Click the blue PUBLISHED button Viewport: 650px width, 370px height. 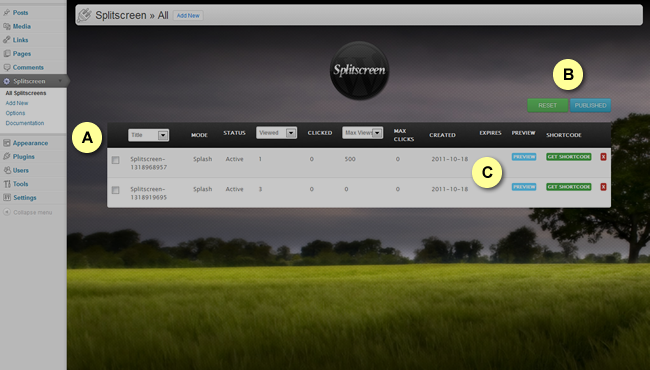point(590,105)
